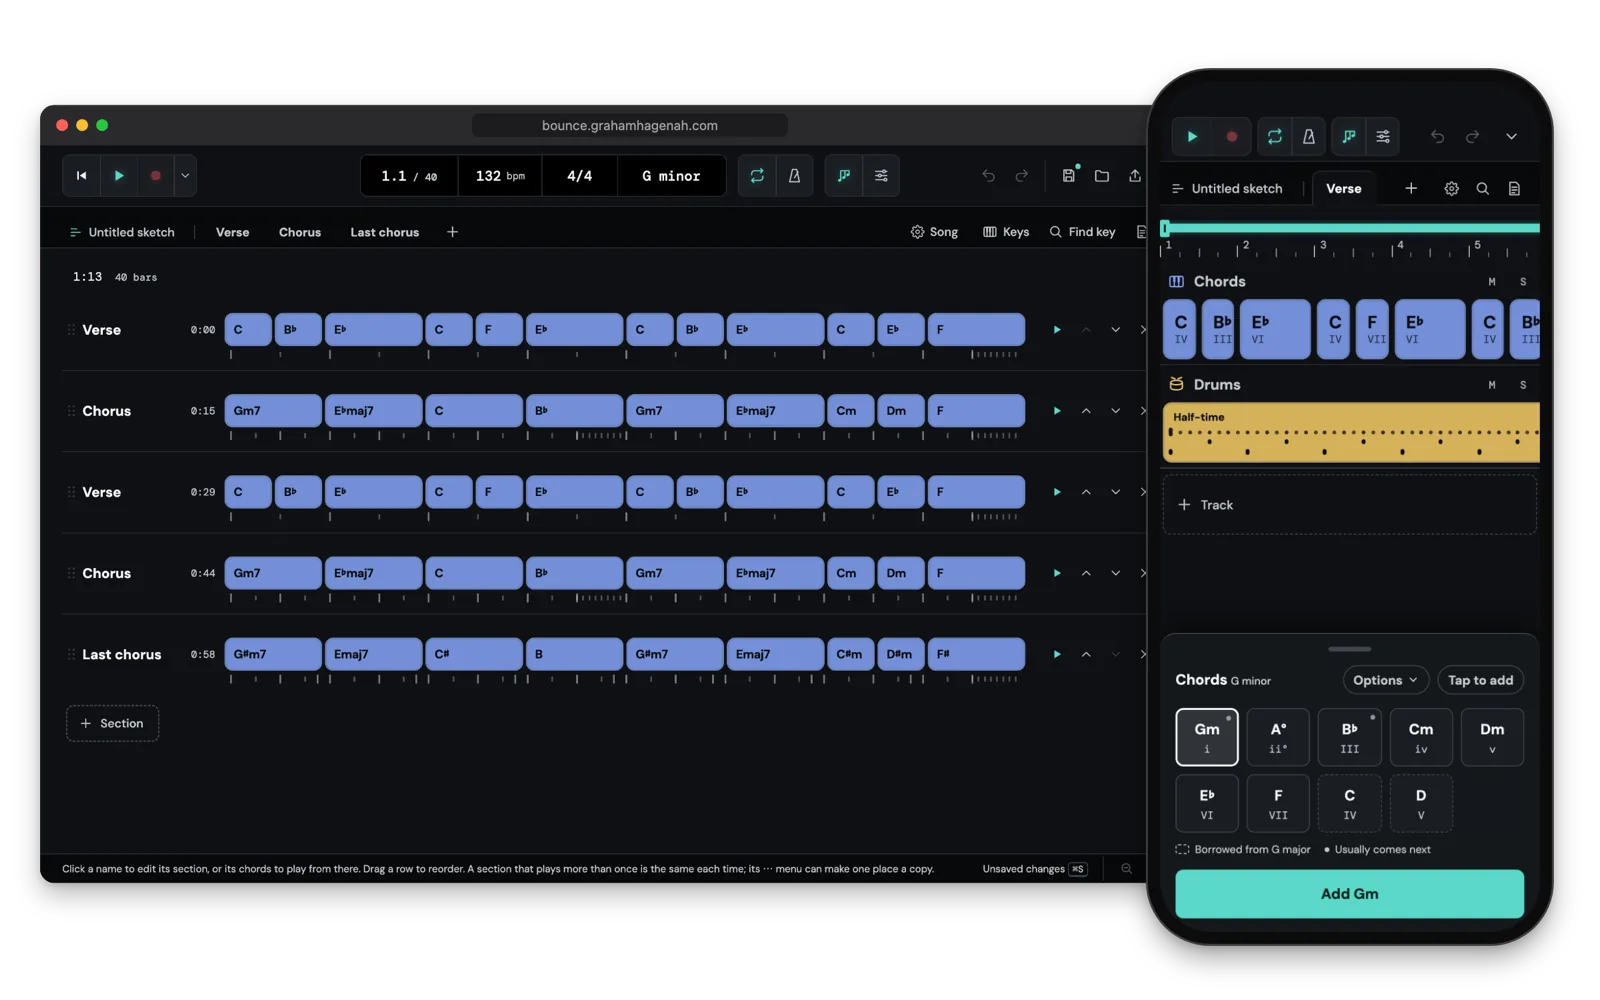Switch to the Chorus tab in desktop window
This screenshot has height=1000, width=1600.
coord(300,232)
